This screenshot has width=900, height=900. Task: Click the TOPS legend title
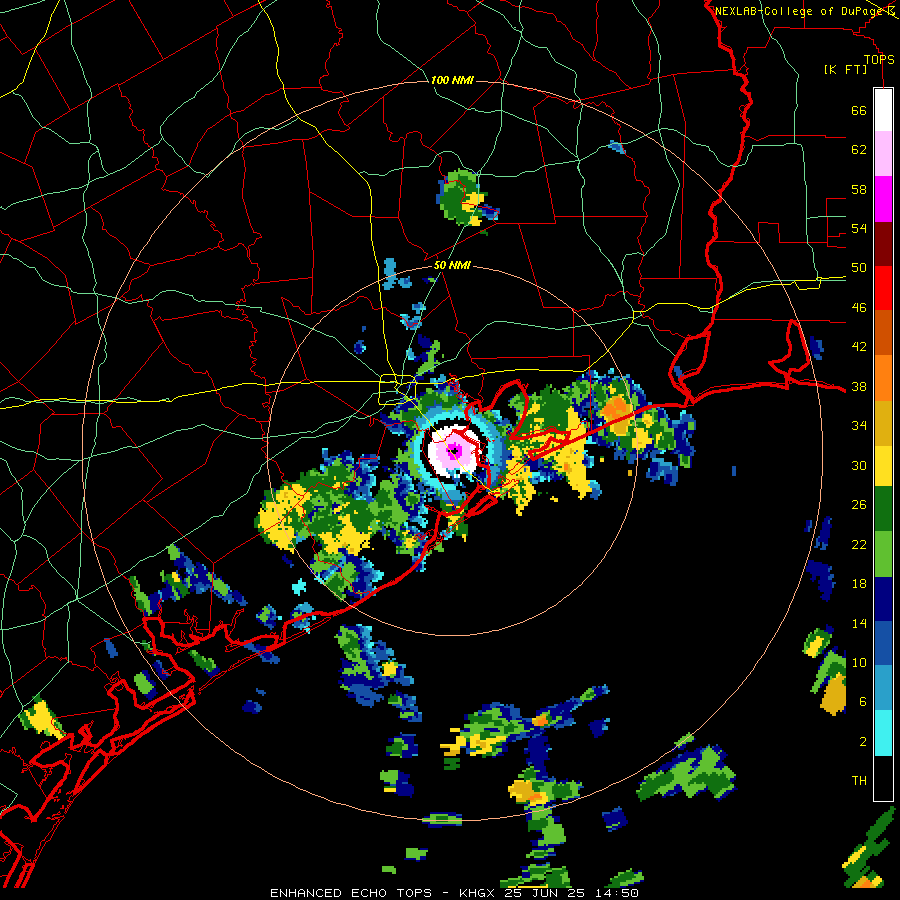click(879, 59)
